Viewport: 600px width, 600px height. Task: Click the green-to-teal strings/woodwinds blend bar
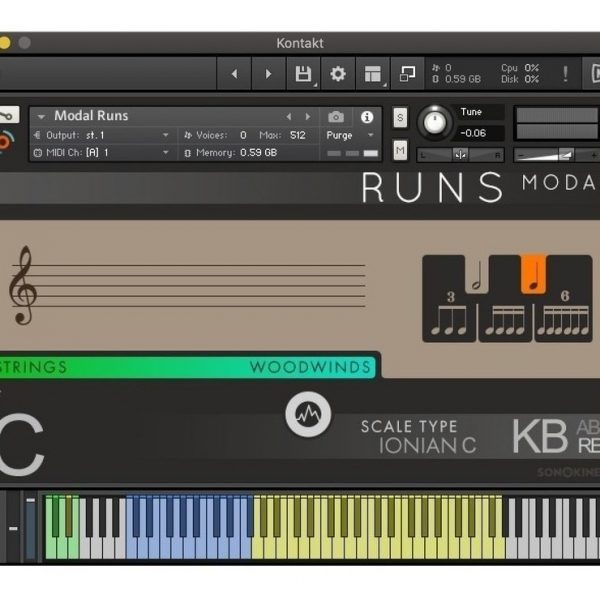188,367
